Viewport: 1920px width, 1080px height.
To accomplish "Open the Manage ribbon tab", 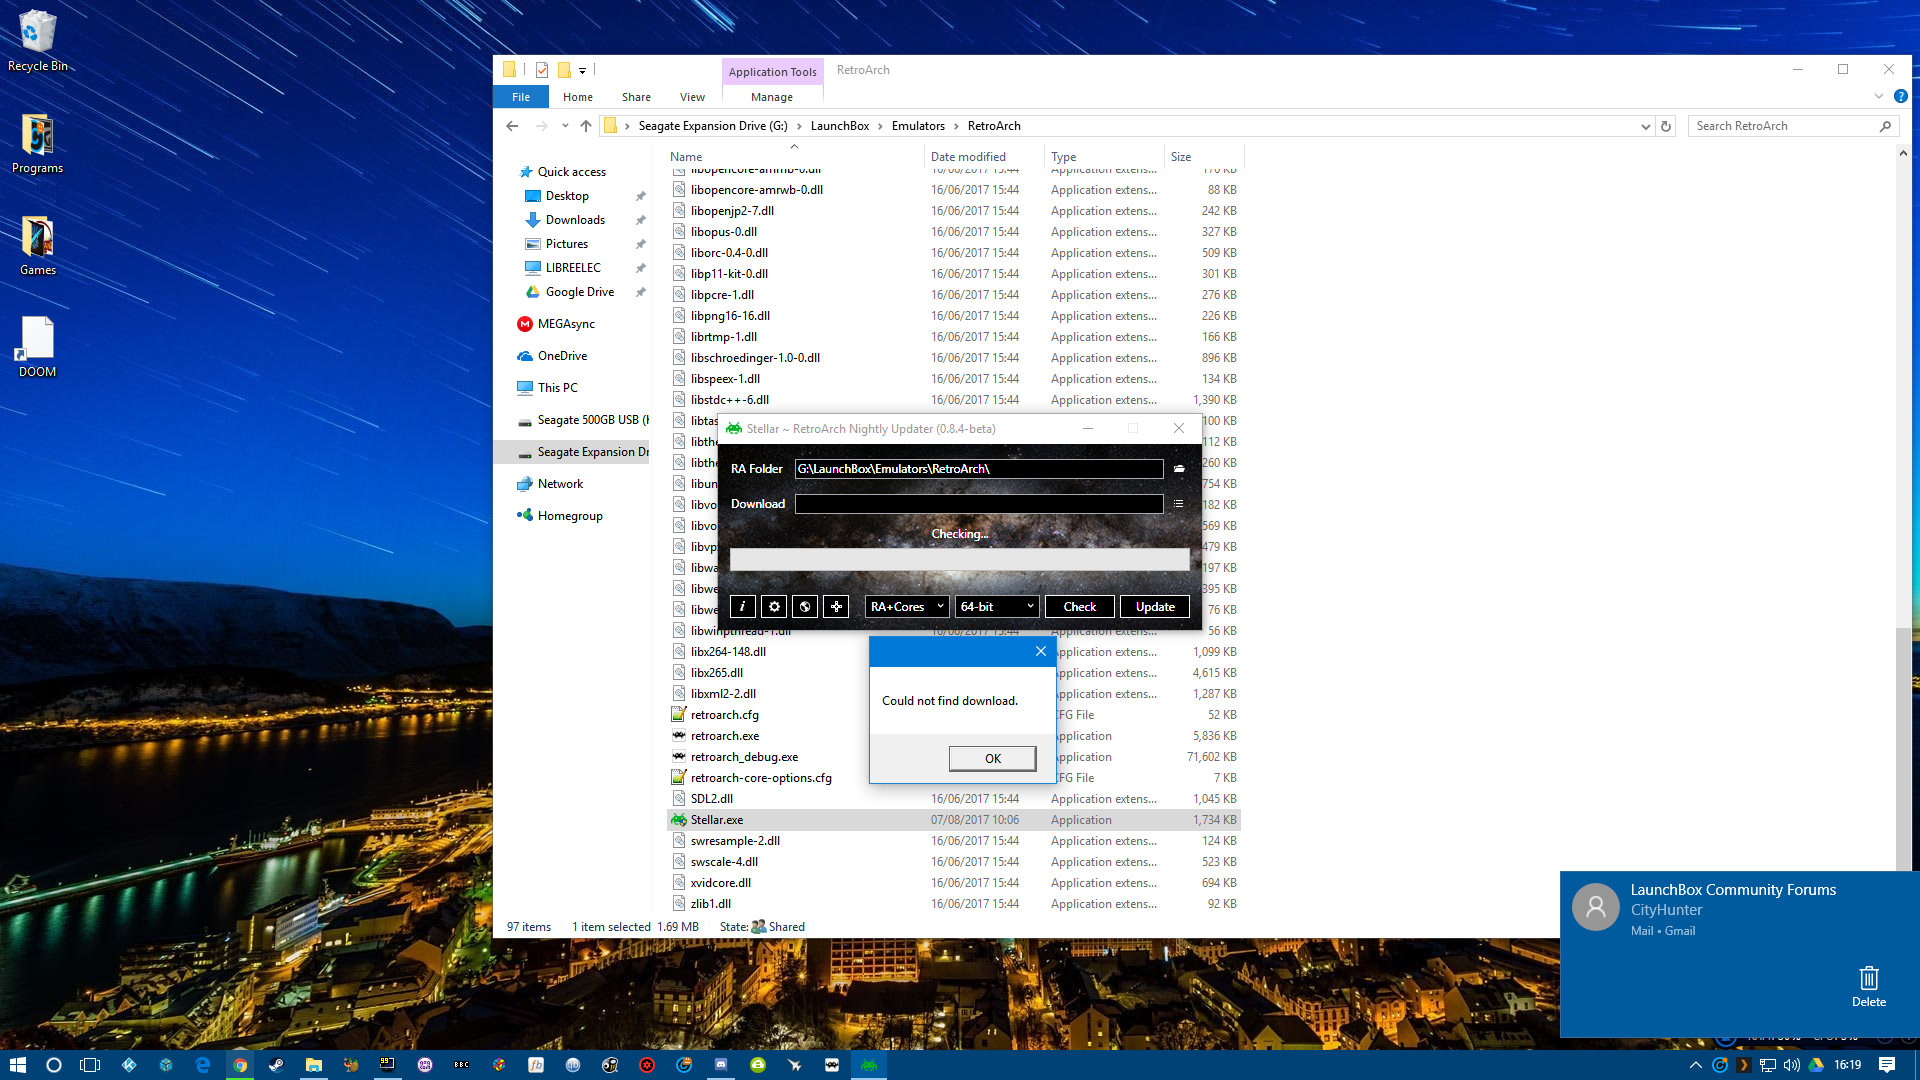I will pyautogui.click(x=772, y=97).
